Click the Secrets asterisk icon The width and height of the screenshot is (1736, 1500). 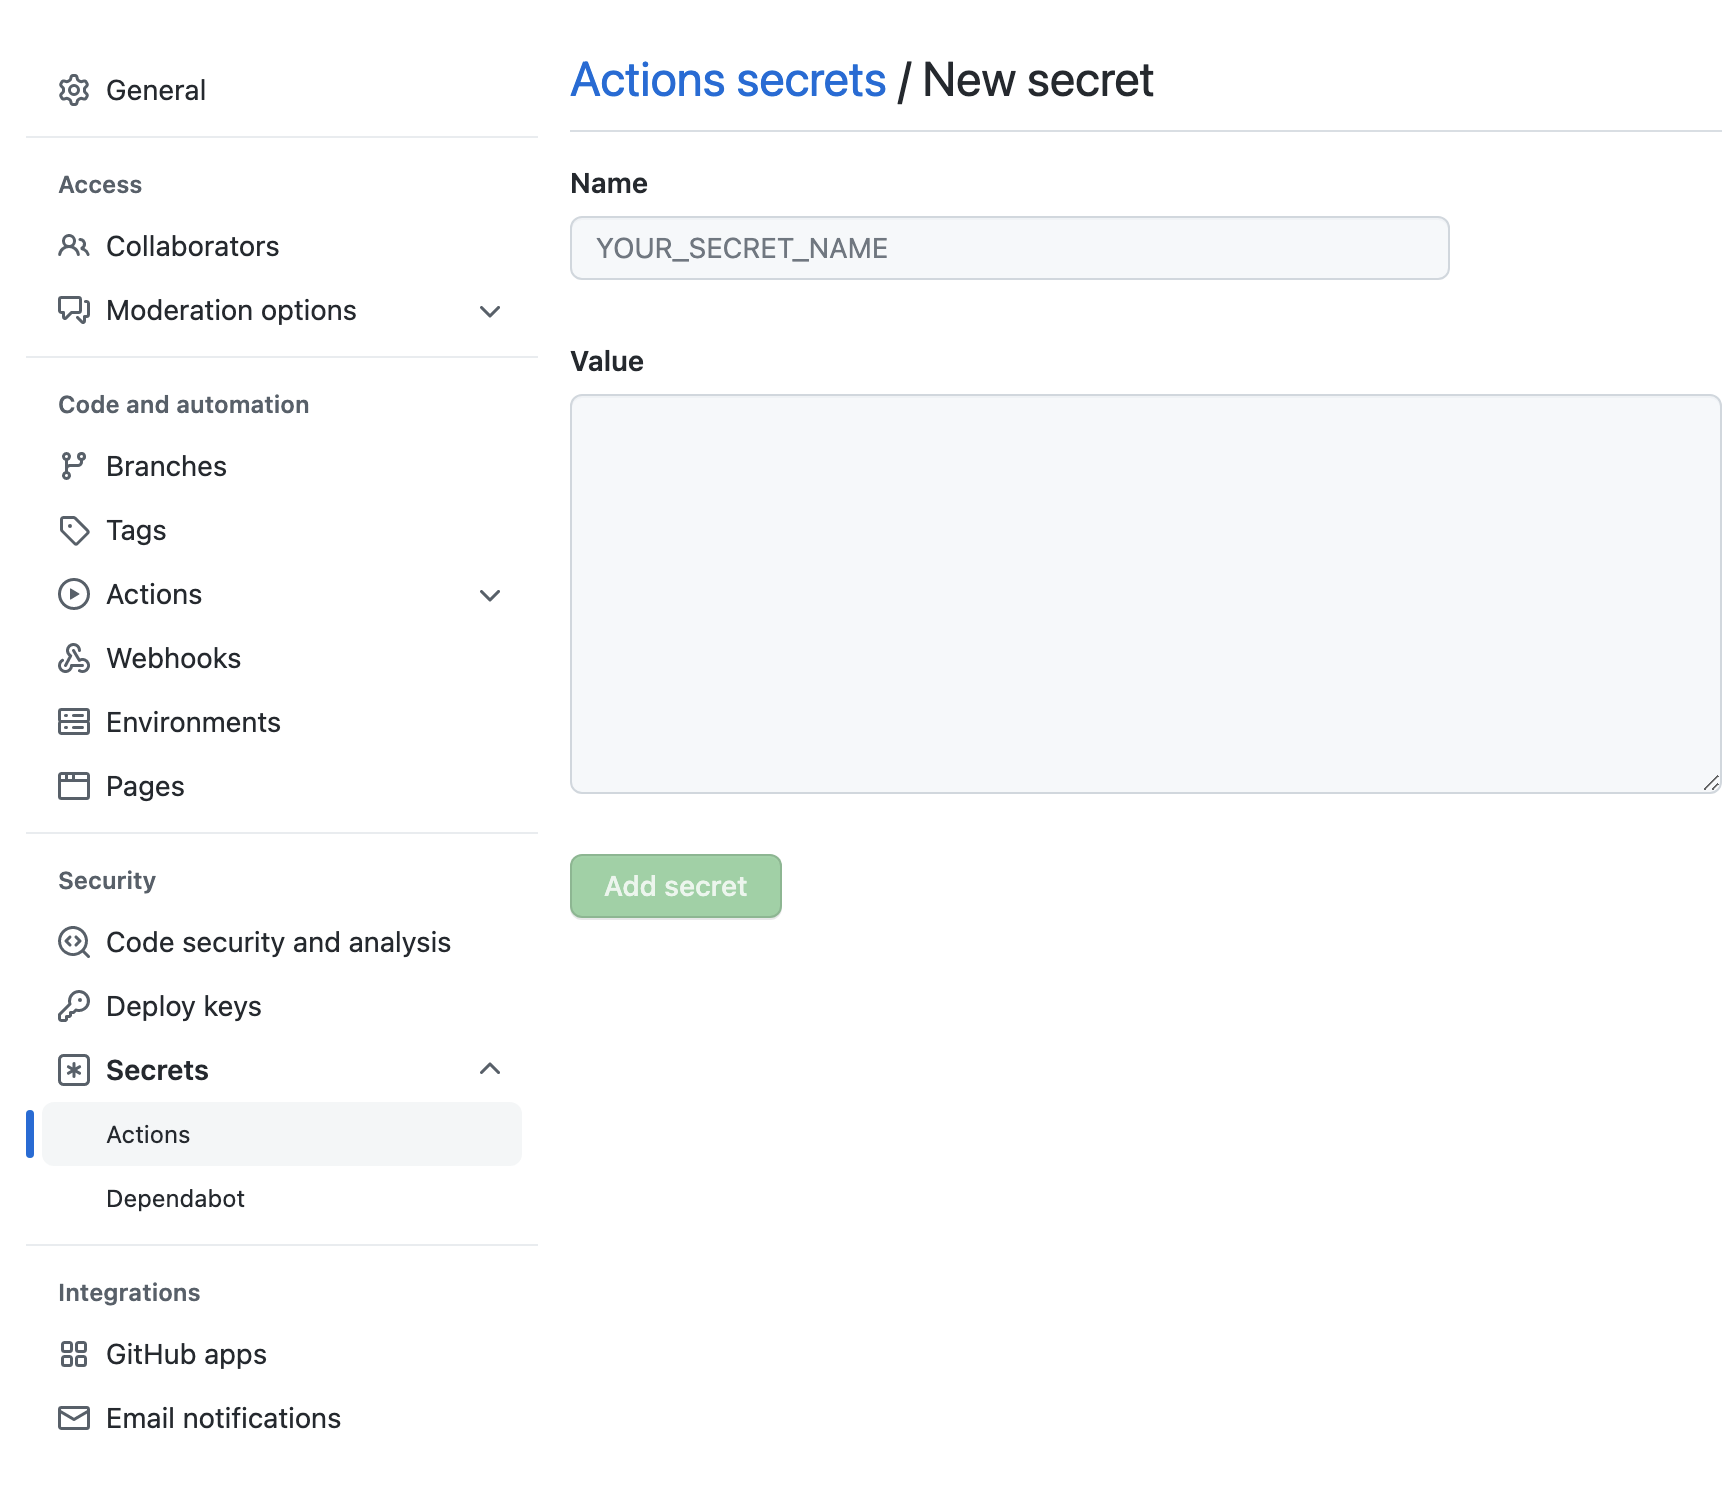click(74, 1069)
